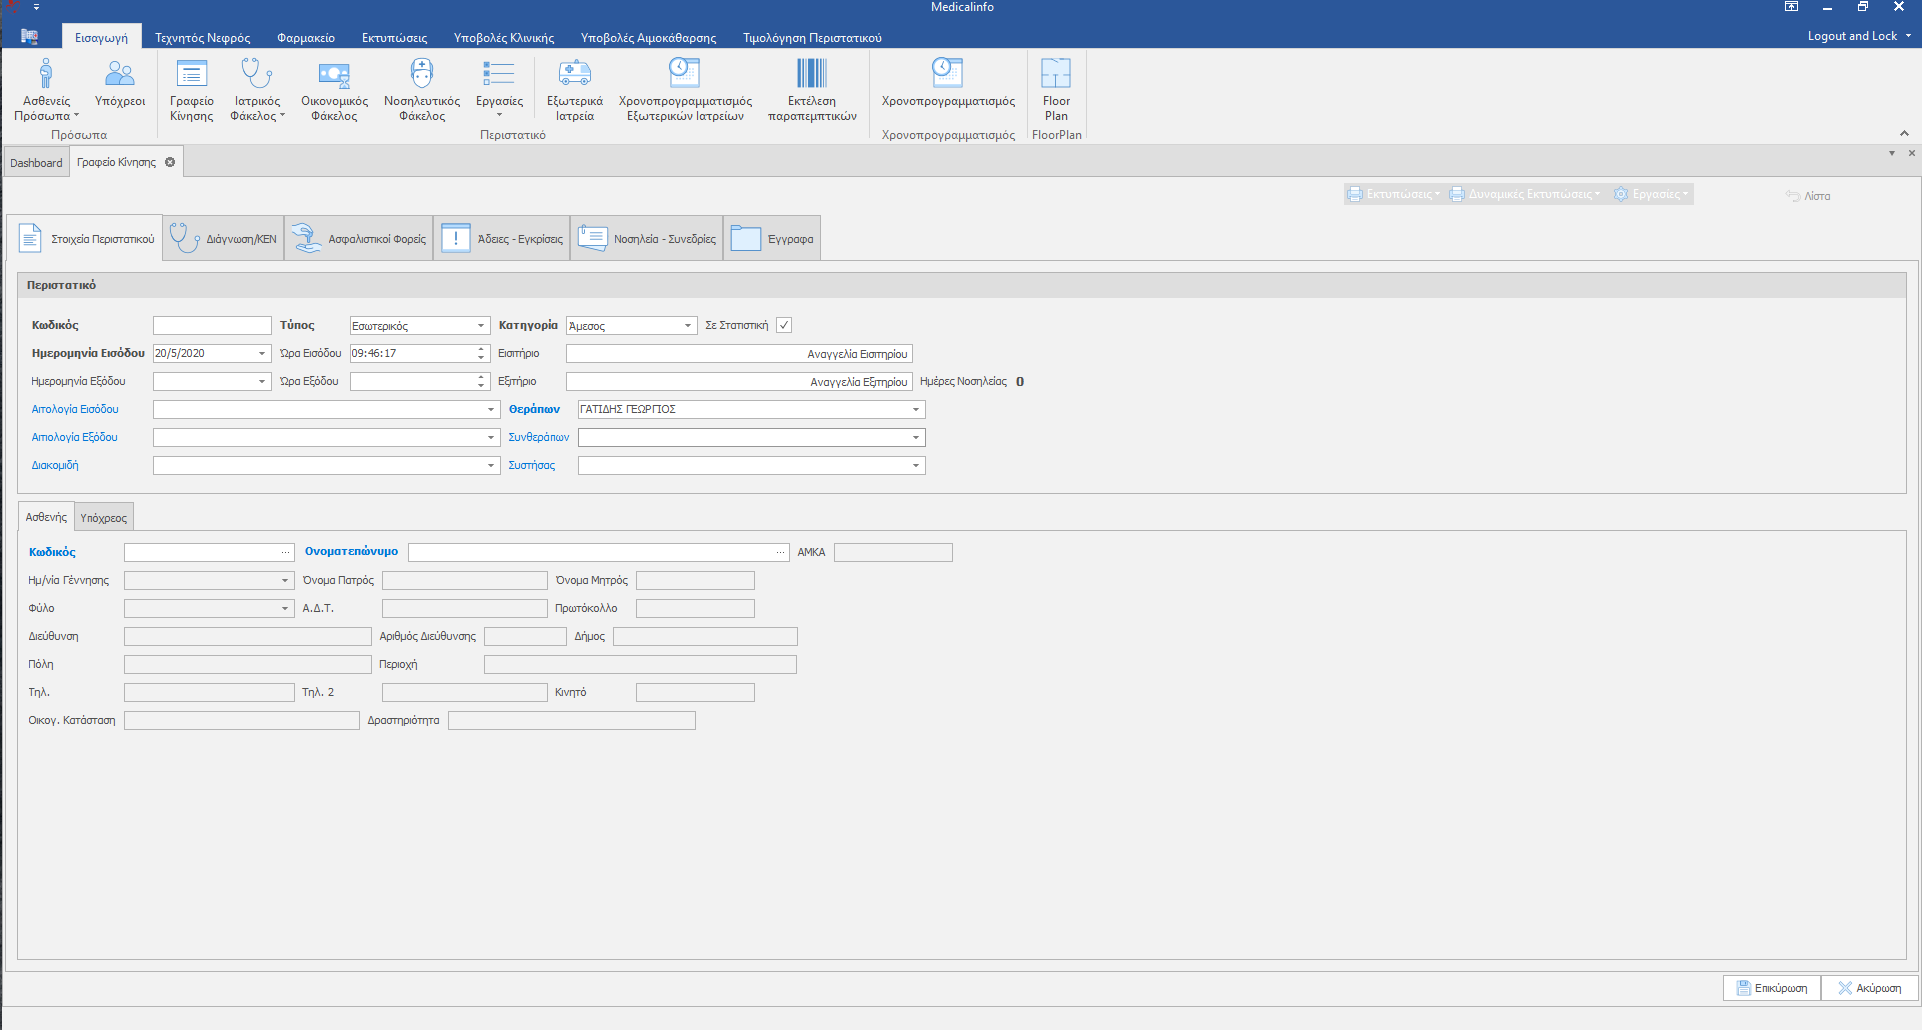Click the Επικύρωση button
1922x1030 pixels.
point(1771,988)
